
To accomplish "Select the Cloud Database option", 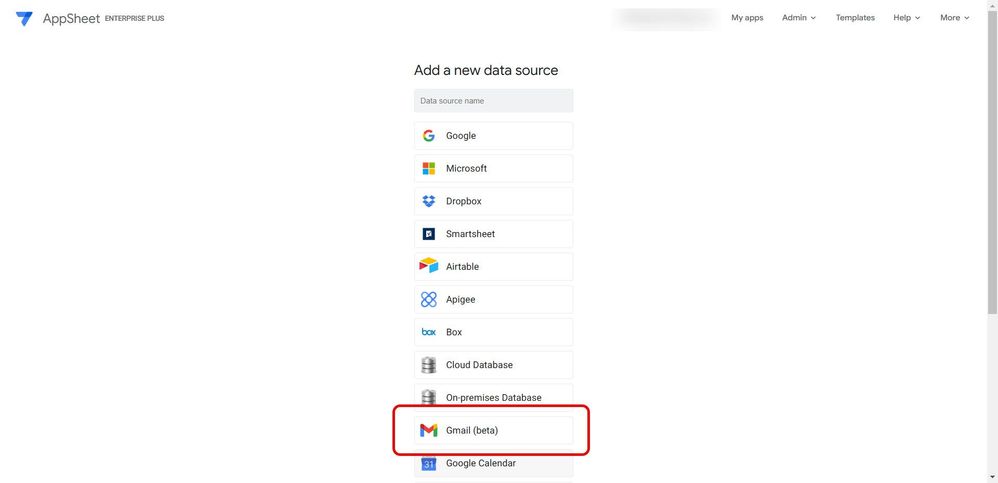I will pyautogui.click(x=493, y=365).
